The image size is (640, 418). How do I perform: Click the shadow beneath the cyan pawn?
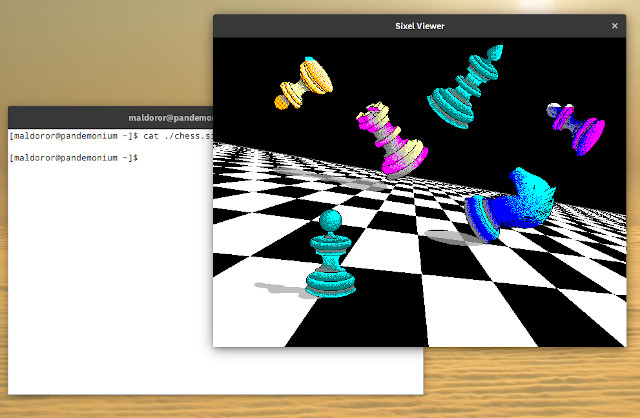coord(277,289)
